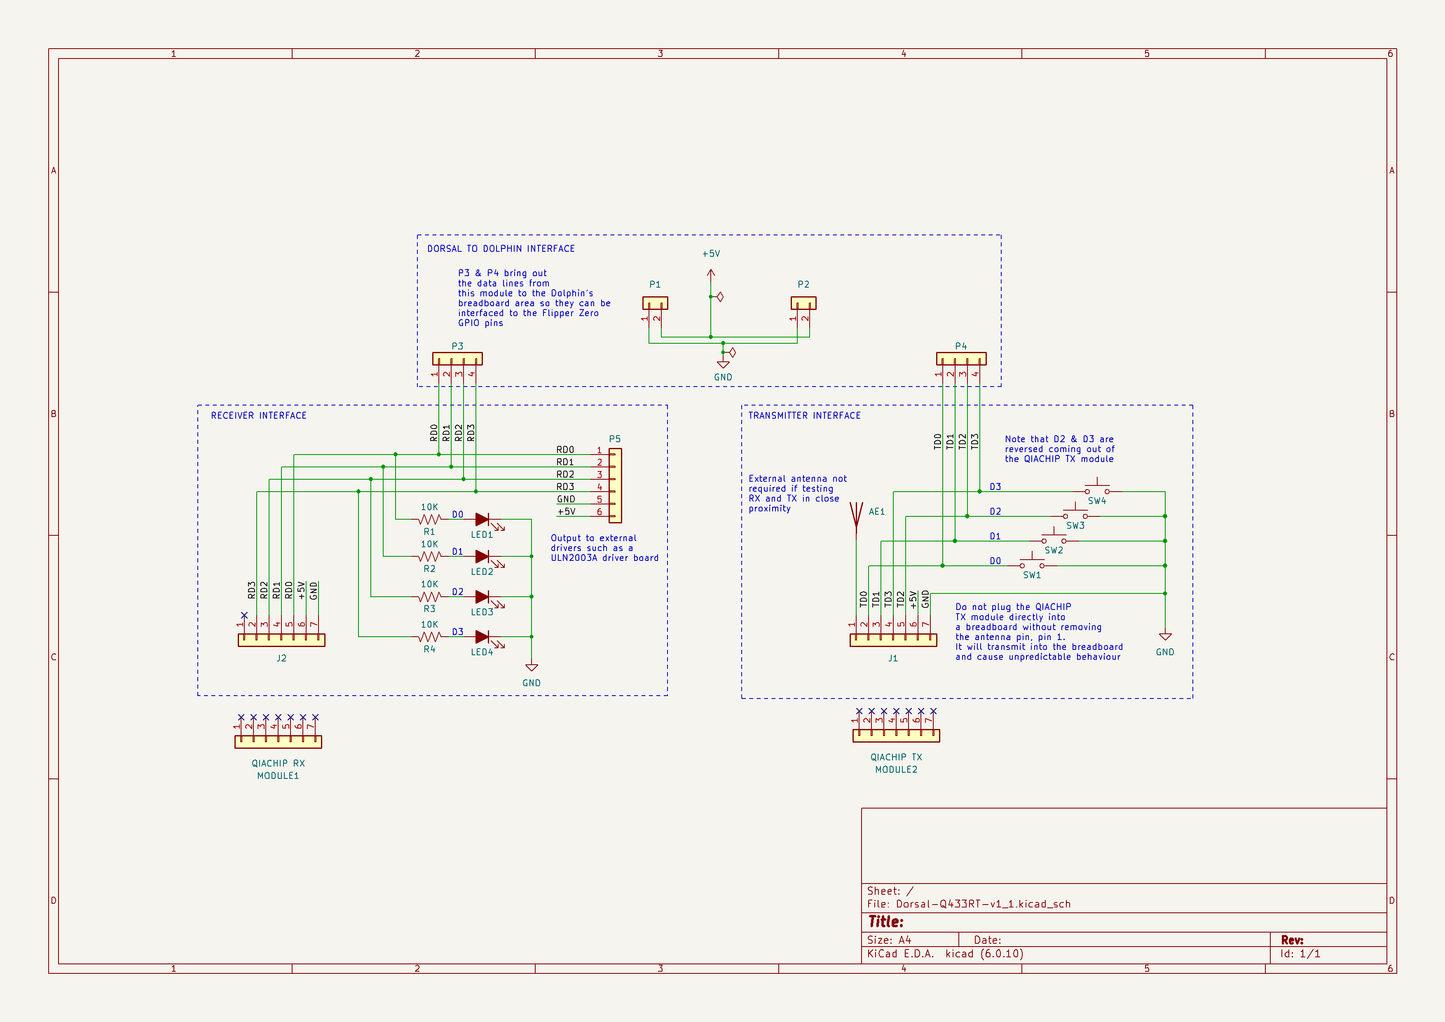
Task: Click the Title field in title block
Action: pos(885,921)
